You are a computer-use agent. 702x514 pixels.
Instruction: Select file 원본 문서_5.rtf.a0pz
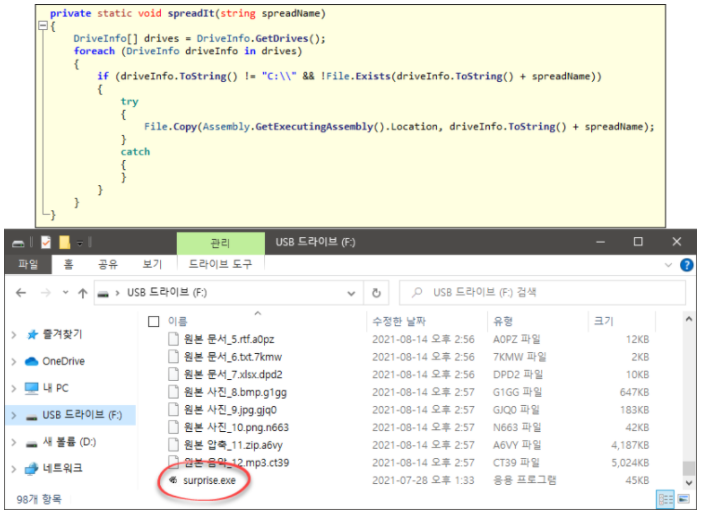point(229,339)
